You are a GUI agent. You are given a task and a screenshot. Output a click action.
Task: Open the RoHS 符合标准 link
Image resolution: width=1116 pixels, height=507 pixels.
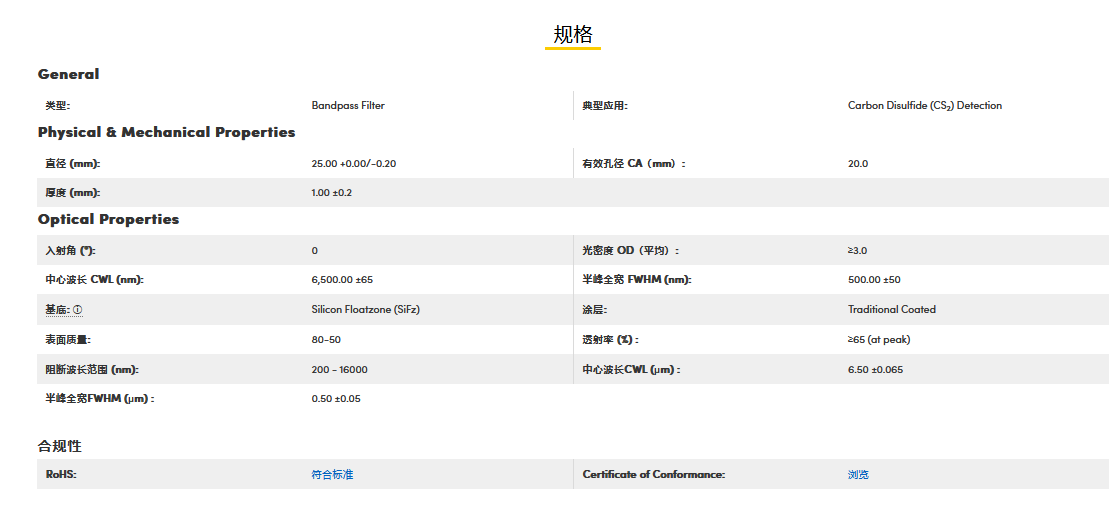(332, 474)
